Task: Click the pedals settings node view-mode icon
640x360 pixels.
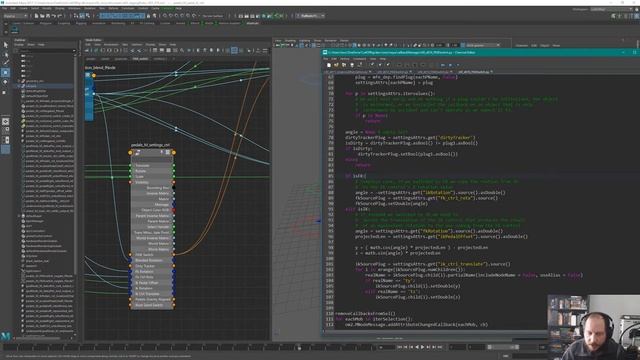Action: [167, 152]
